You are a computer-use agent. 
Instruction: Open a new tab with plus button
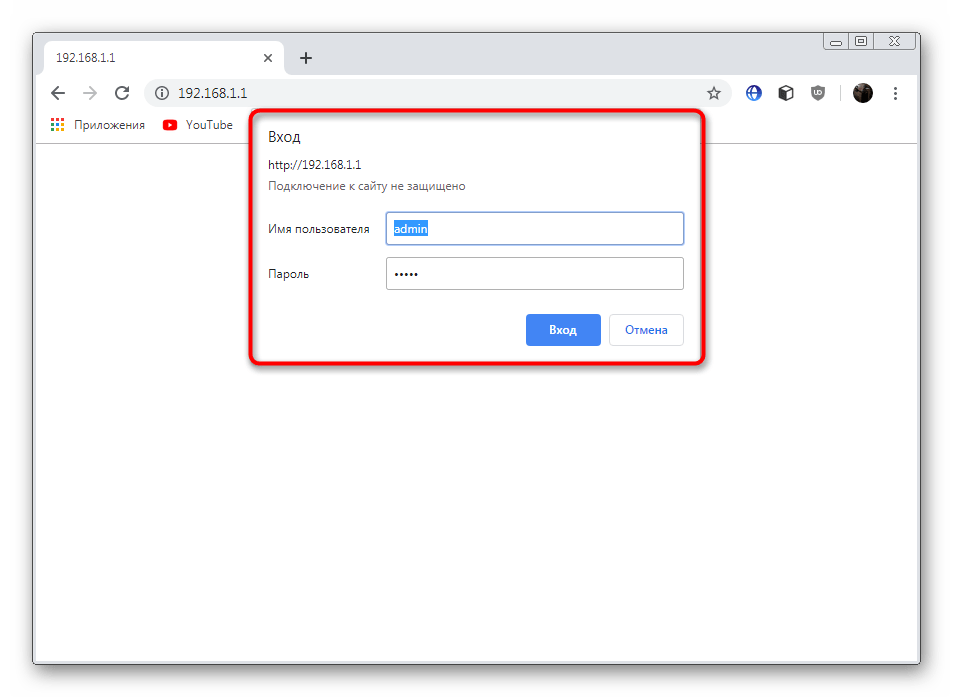tap(306, 58)
